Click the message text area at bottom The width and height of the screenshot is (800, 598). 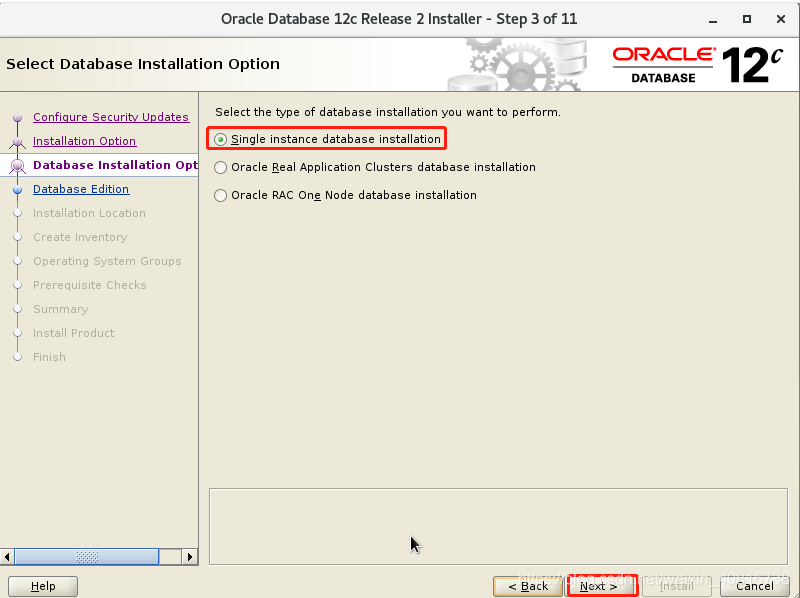(498, 527)
